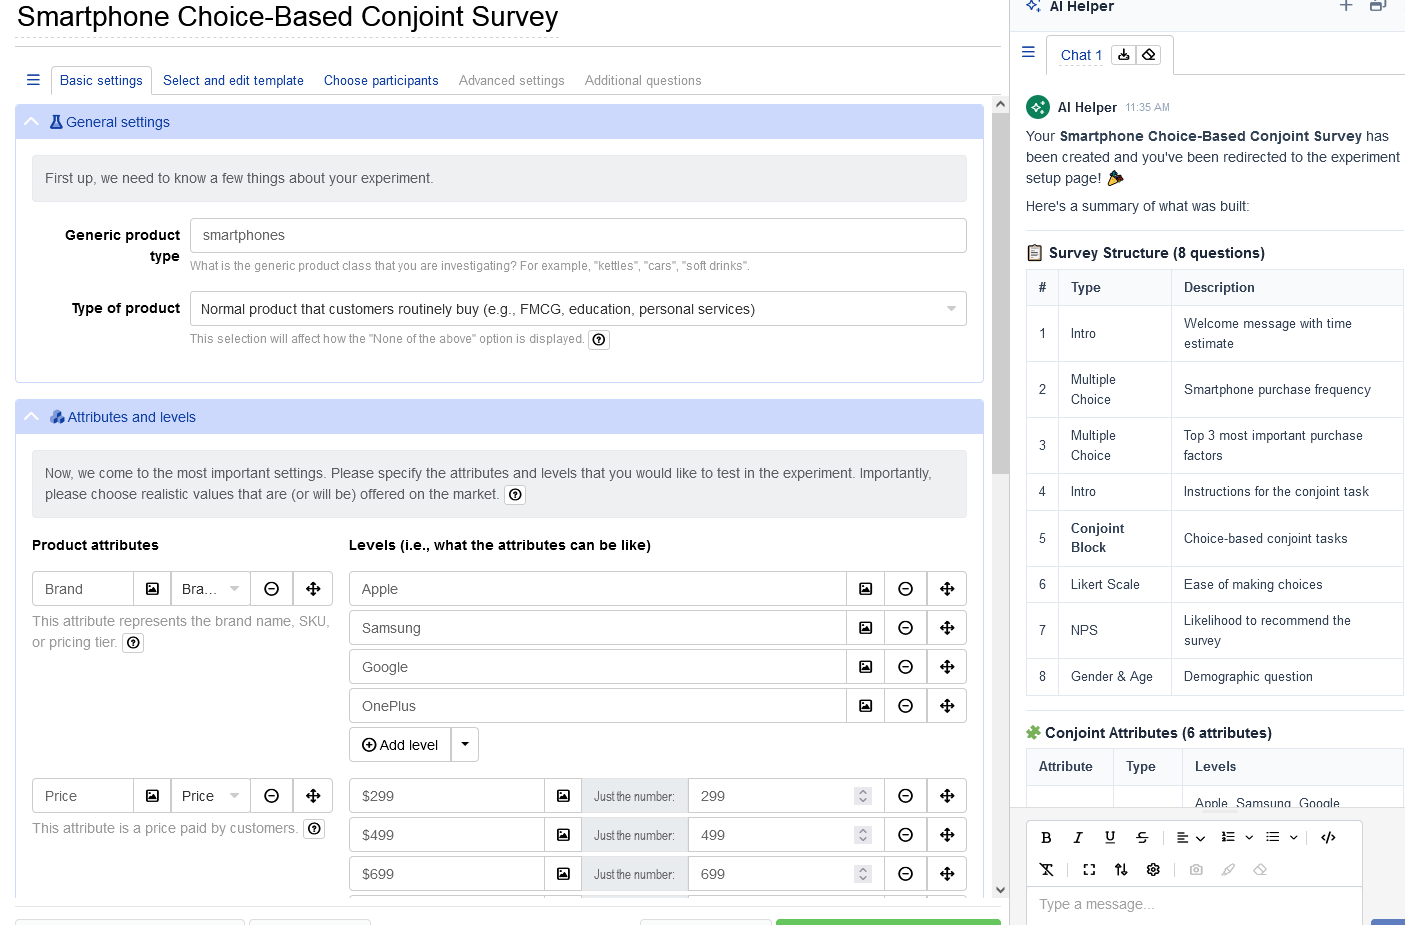The height and width of the screenshot is (925, 1405).
Task: Add image to the $299 level
Action: point(563,796)
